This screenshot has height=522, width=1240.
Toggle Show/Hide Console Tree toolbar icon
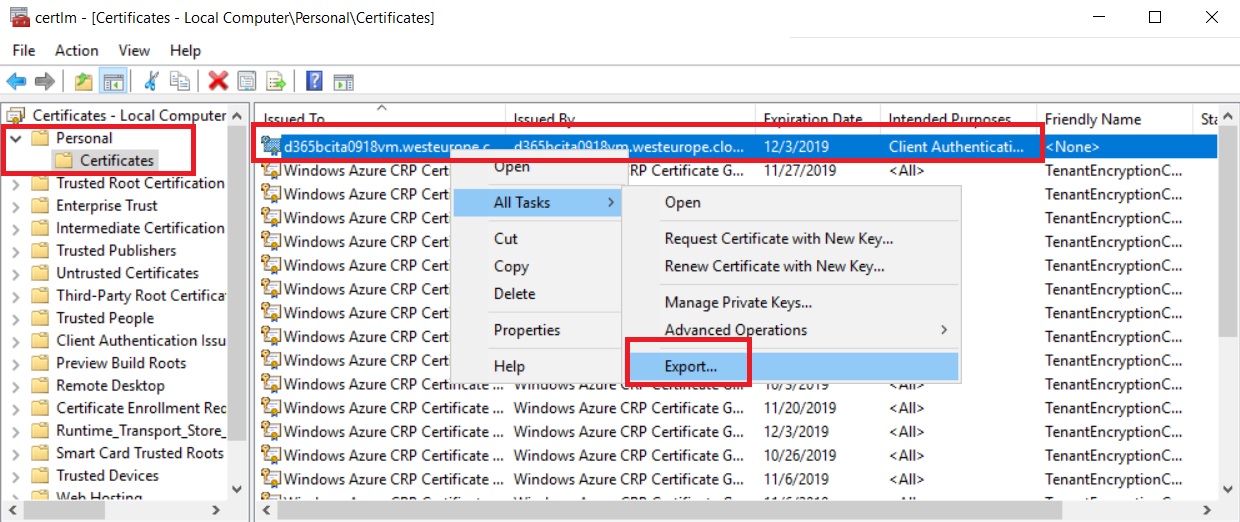tap(113, 81)
